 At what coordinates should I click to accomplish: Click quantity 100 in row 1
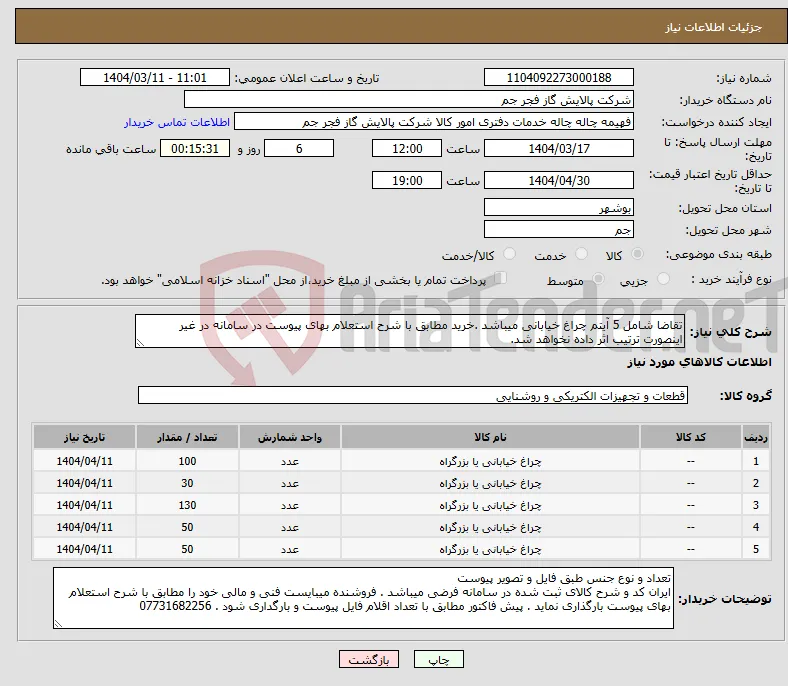point(187,461)
